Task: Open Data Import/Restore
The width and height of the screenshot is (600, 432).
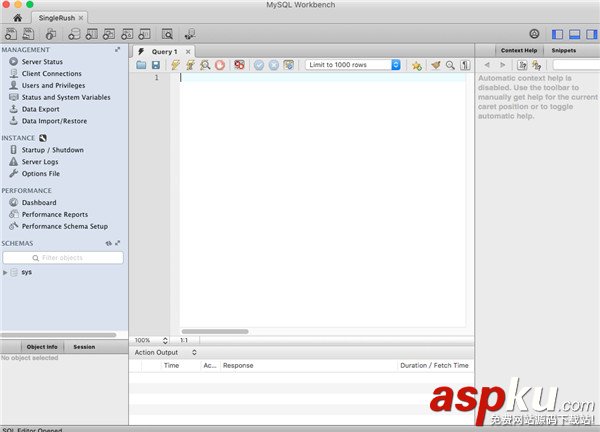Action: [54, 121]
